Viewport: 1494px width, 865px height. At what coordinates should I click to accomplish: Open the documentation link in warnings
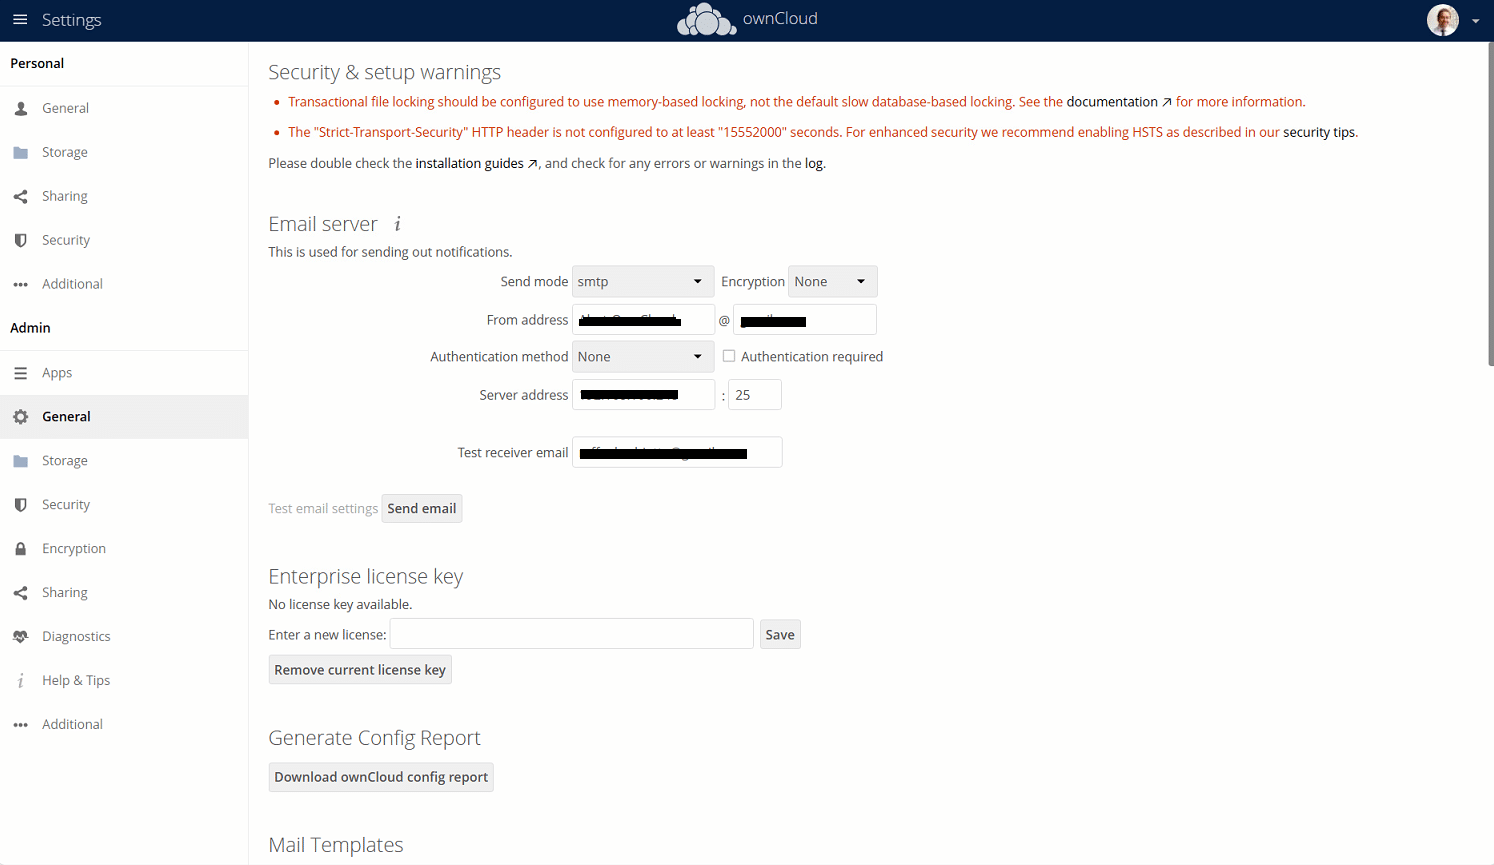coord(1119,102)
